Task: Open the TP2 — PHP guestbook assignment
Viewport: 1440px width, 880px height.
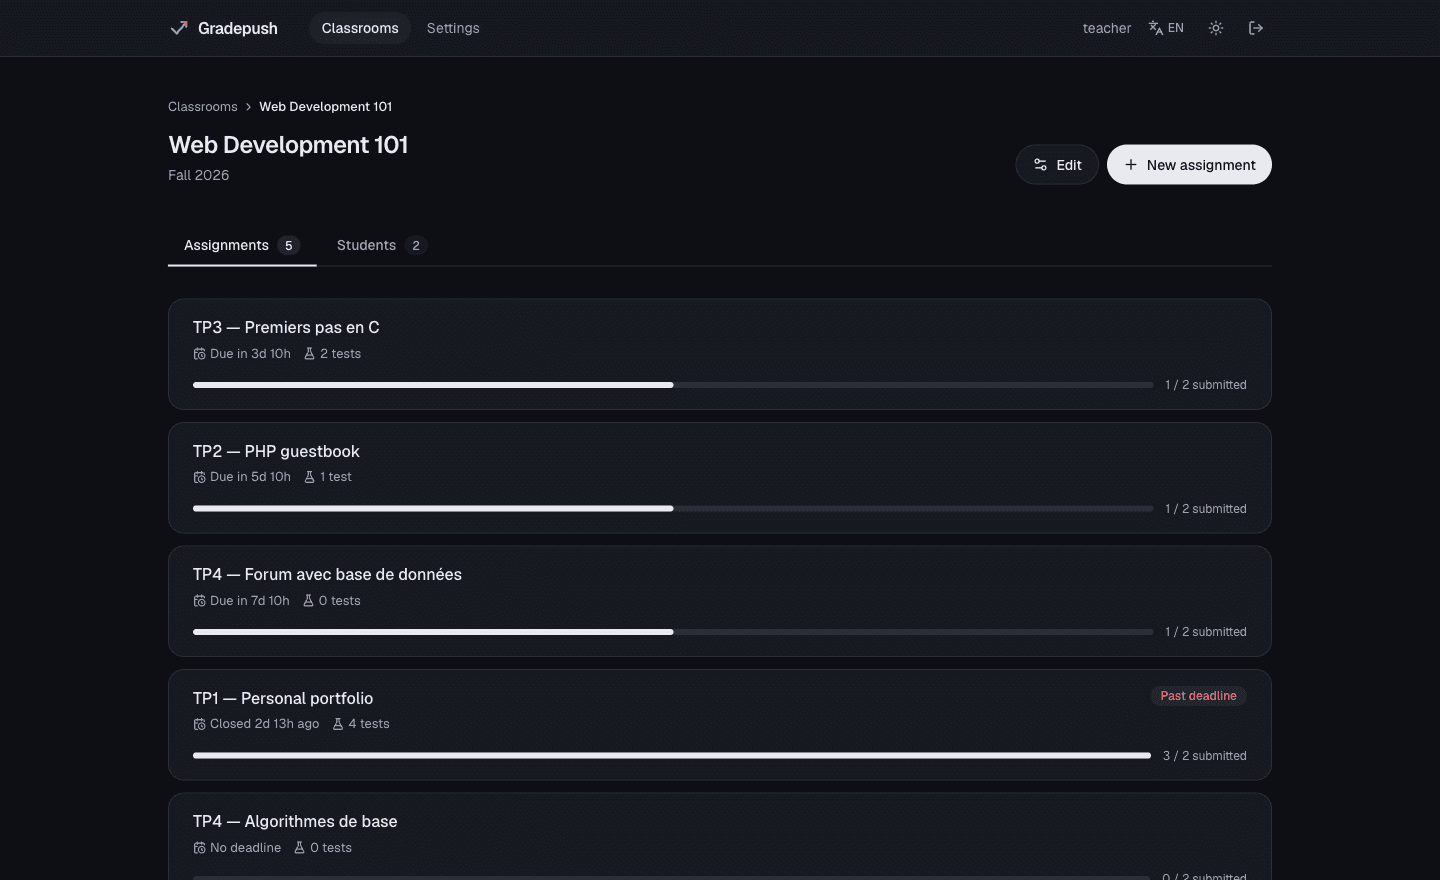Action: (720, 478)
